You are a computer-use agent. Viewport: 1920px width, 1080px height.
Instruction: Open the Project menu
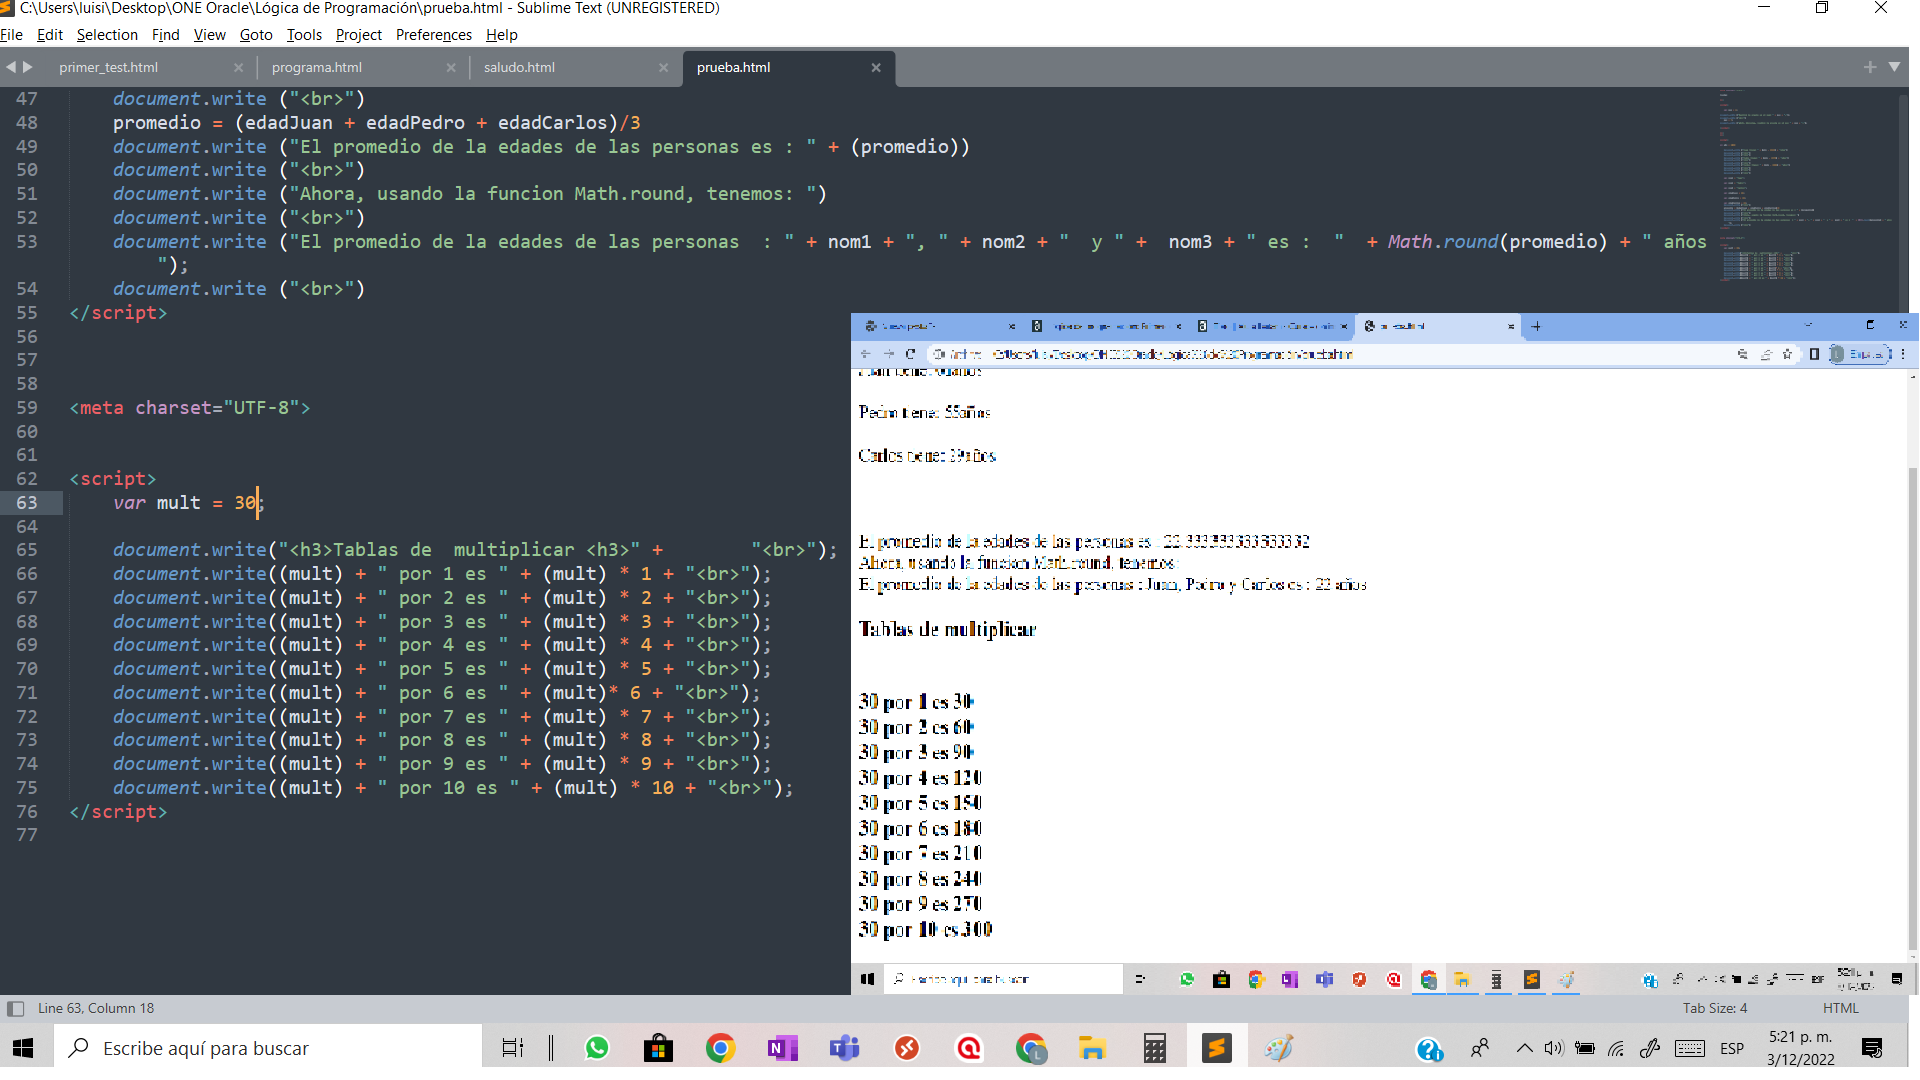pyautogui.click(x=359, y=35)
